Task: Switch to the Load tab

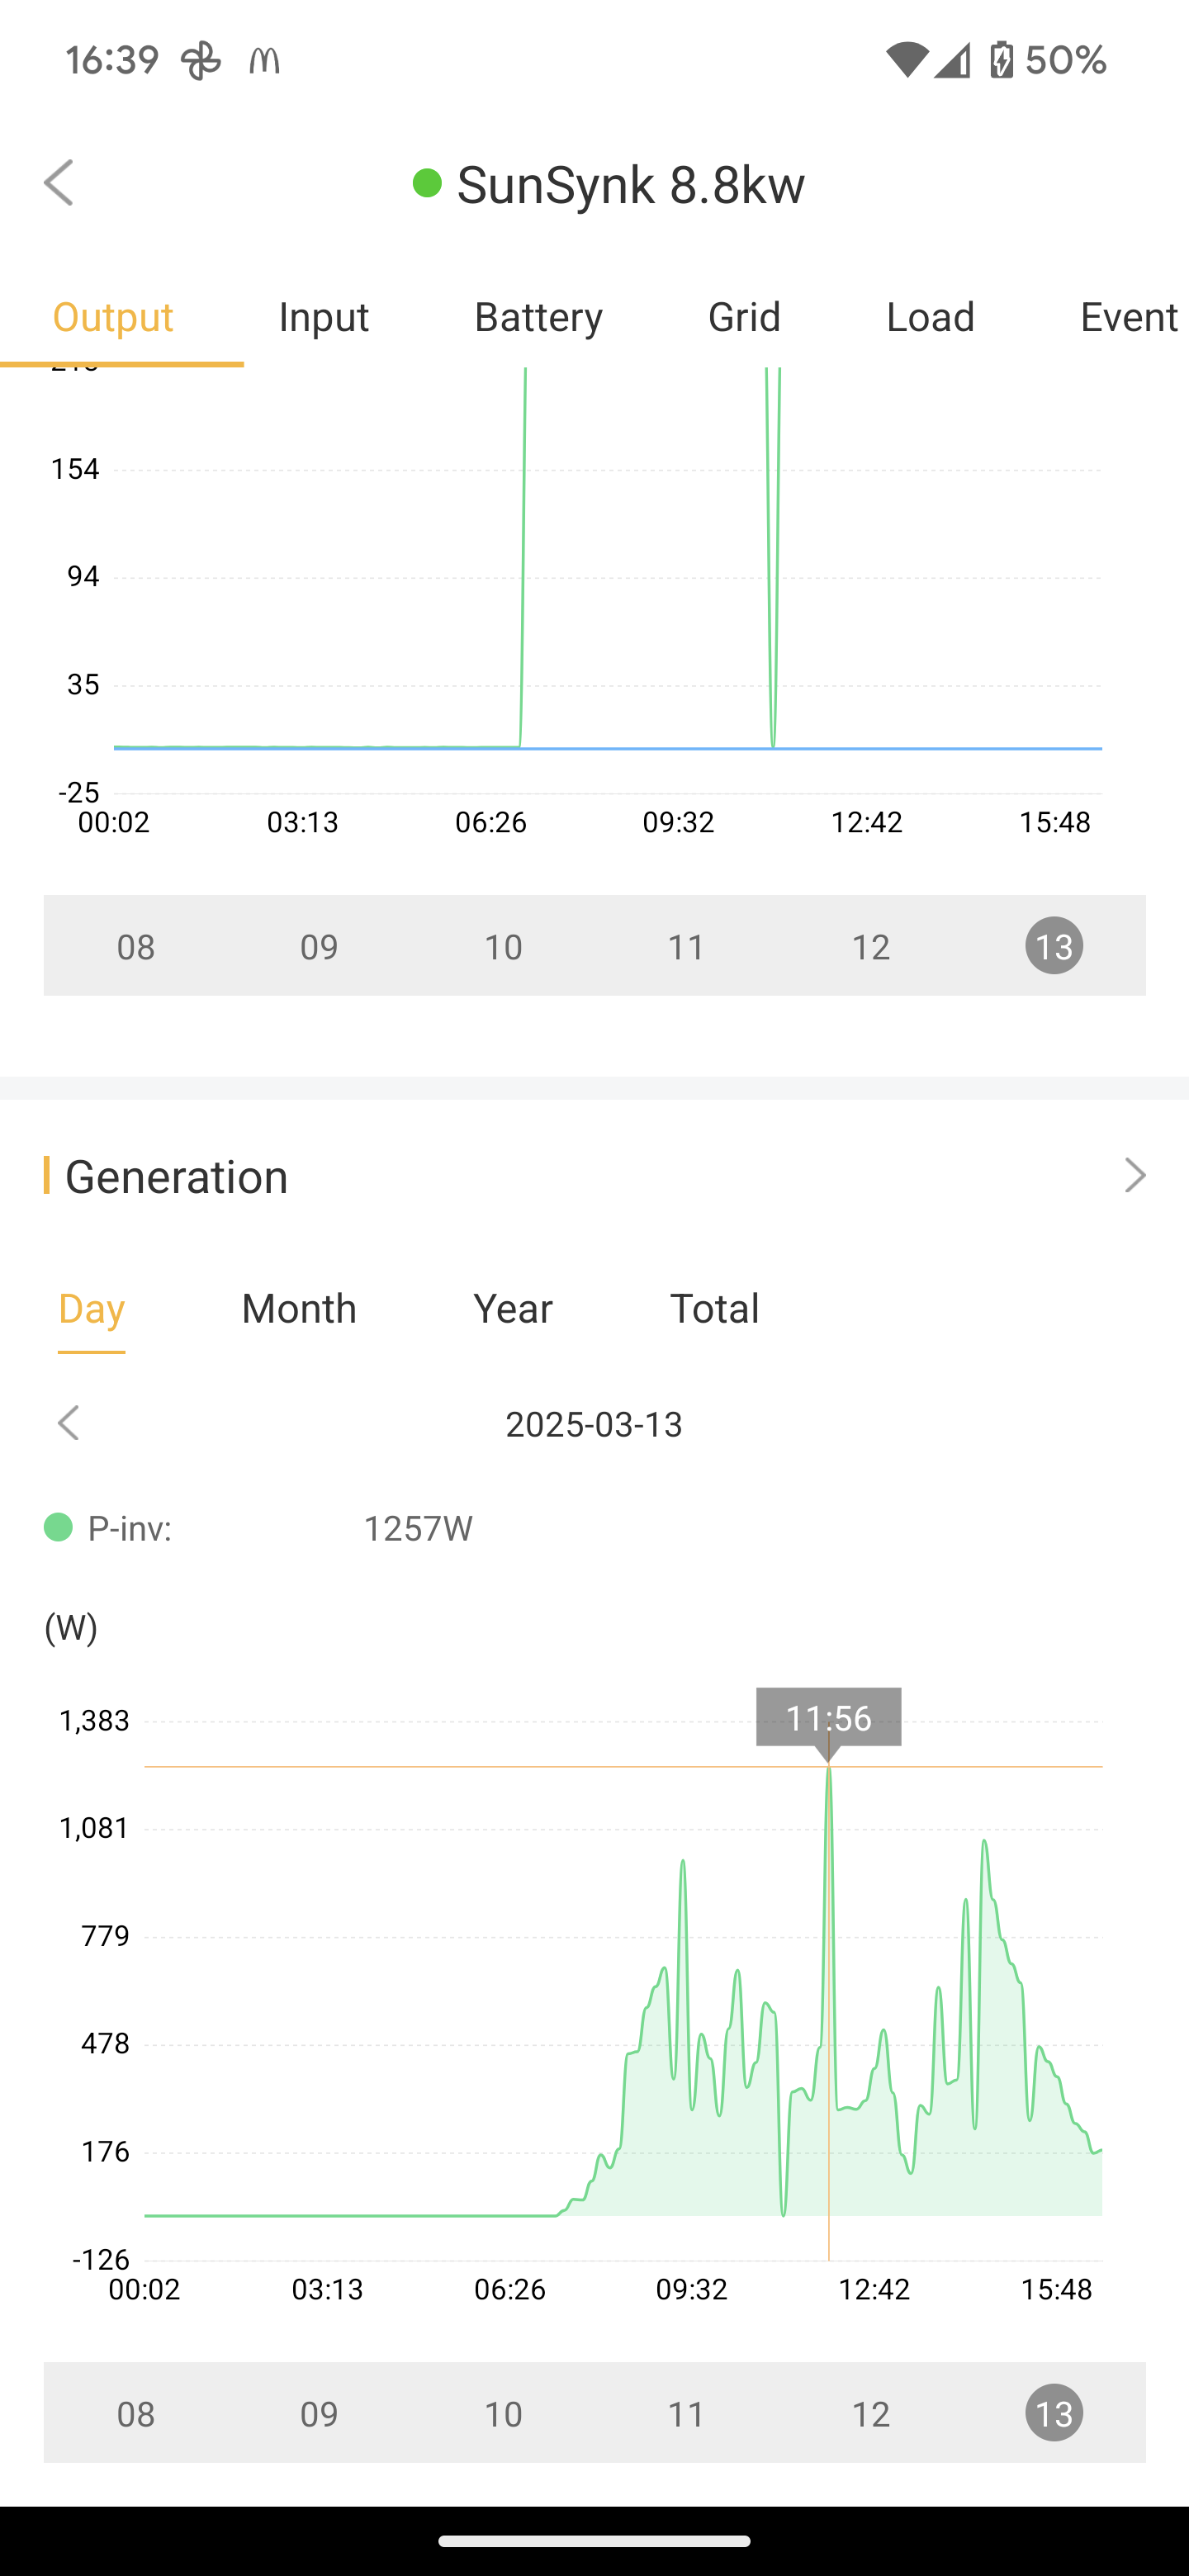Action: (x=930, y=317)
